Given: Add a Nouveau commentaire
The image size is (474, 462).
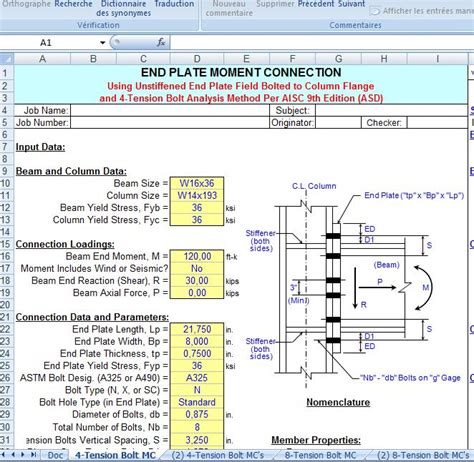Looking at the screenshot, I should tap(229, 9).
